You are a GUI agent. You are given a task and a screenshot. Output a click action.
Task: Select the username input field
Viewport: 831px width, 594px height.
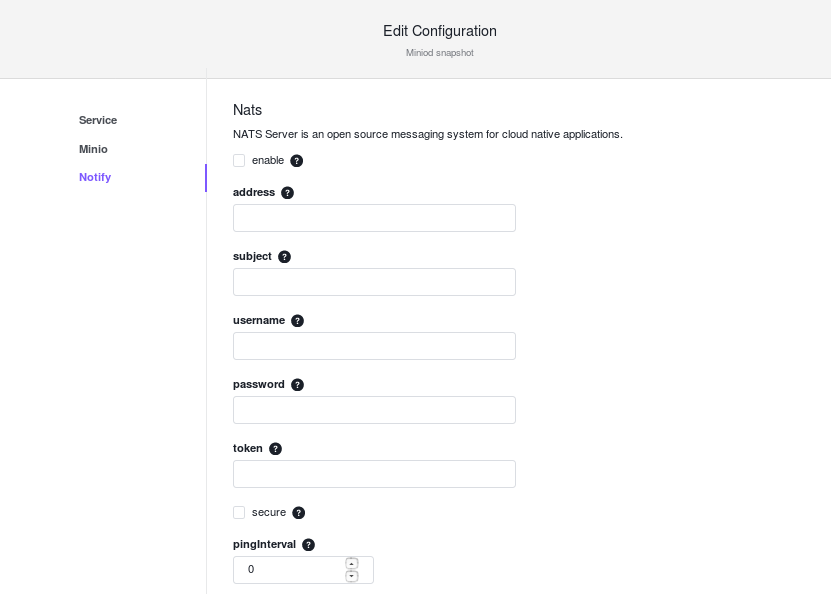(374, 346)
